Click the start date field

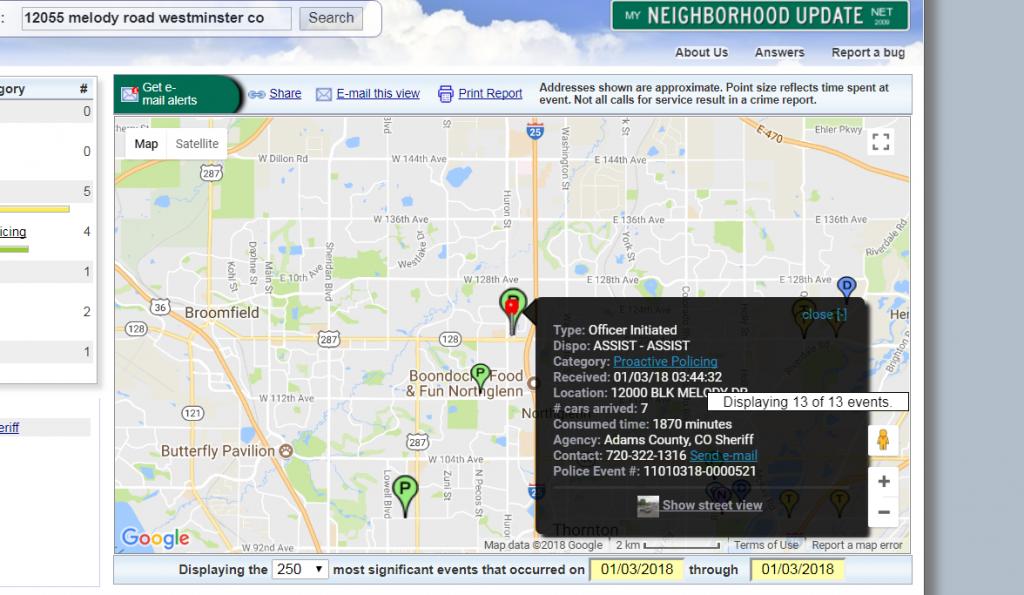[x=636, y=569]
